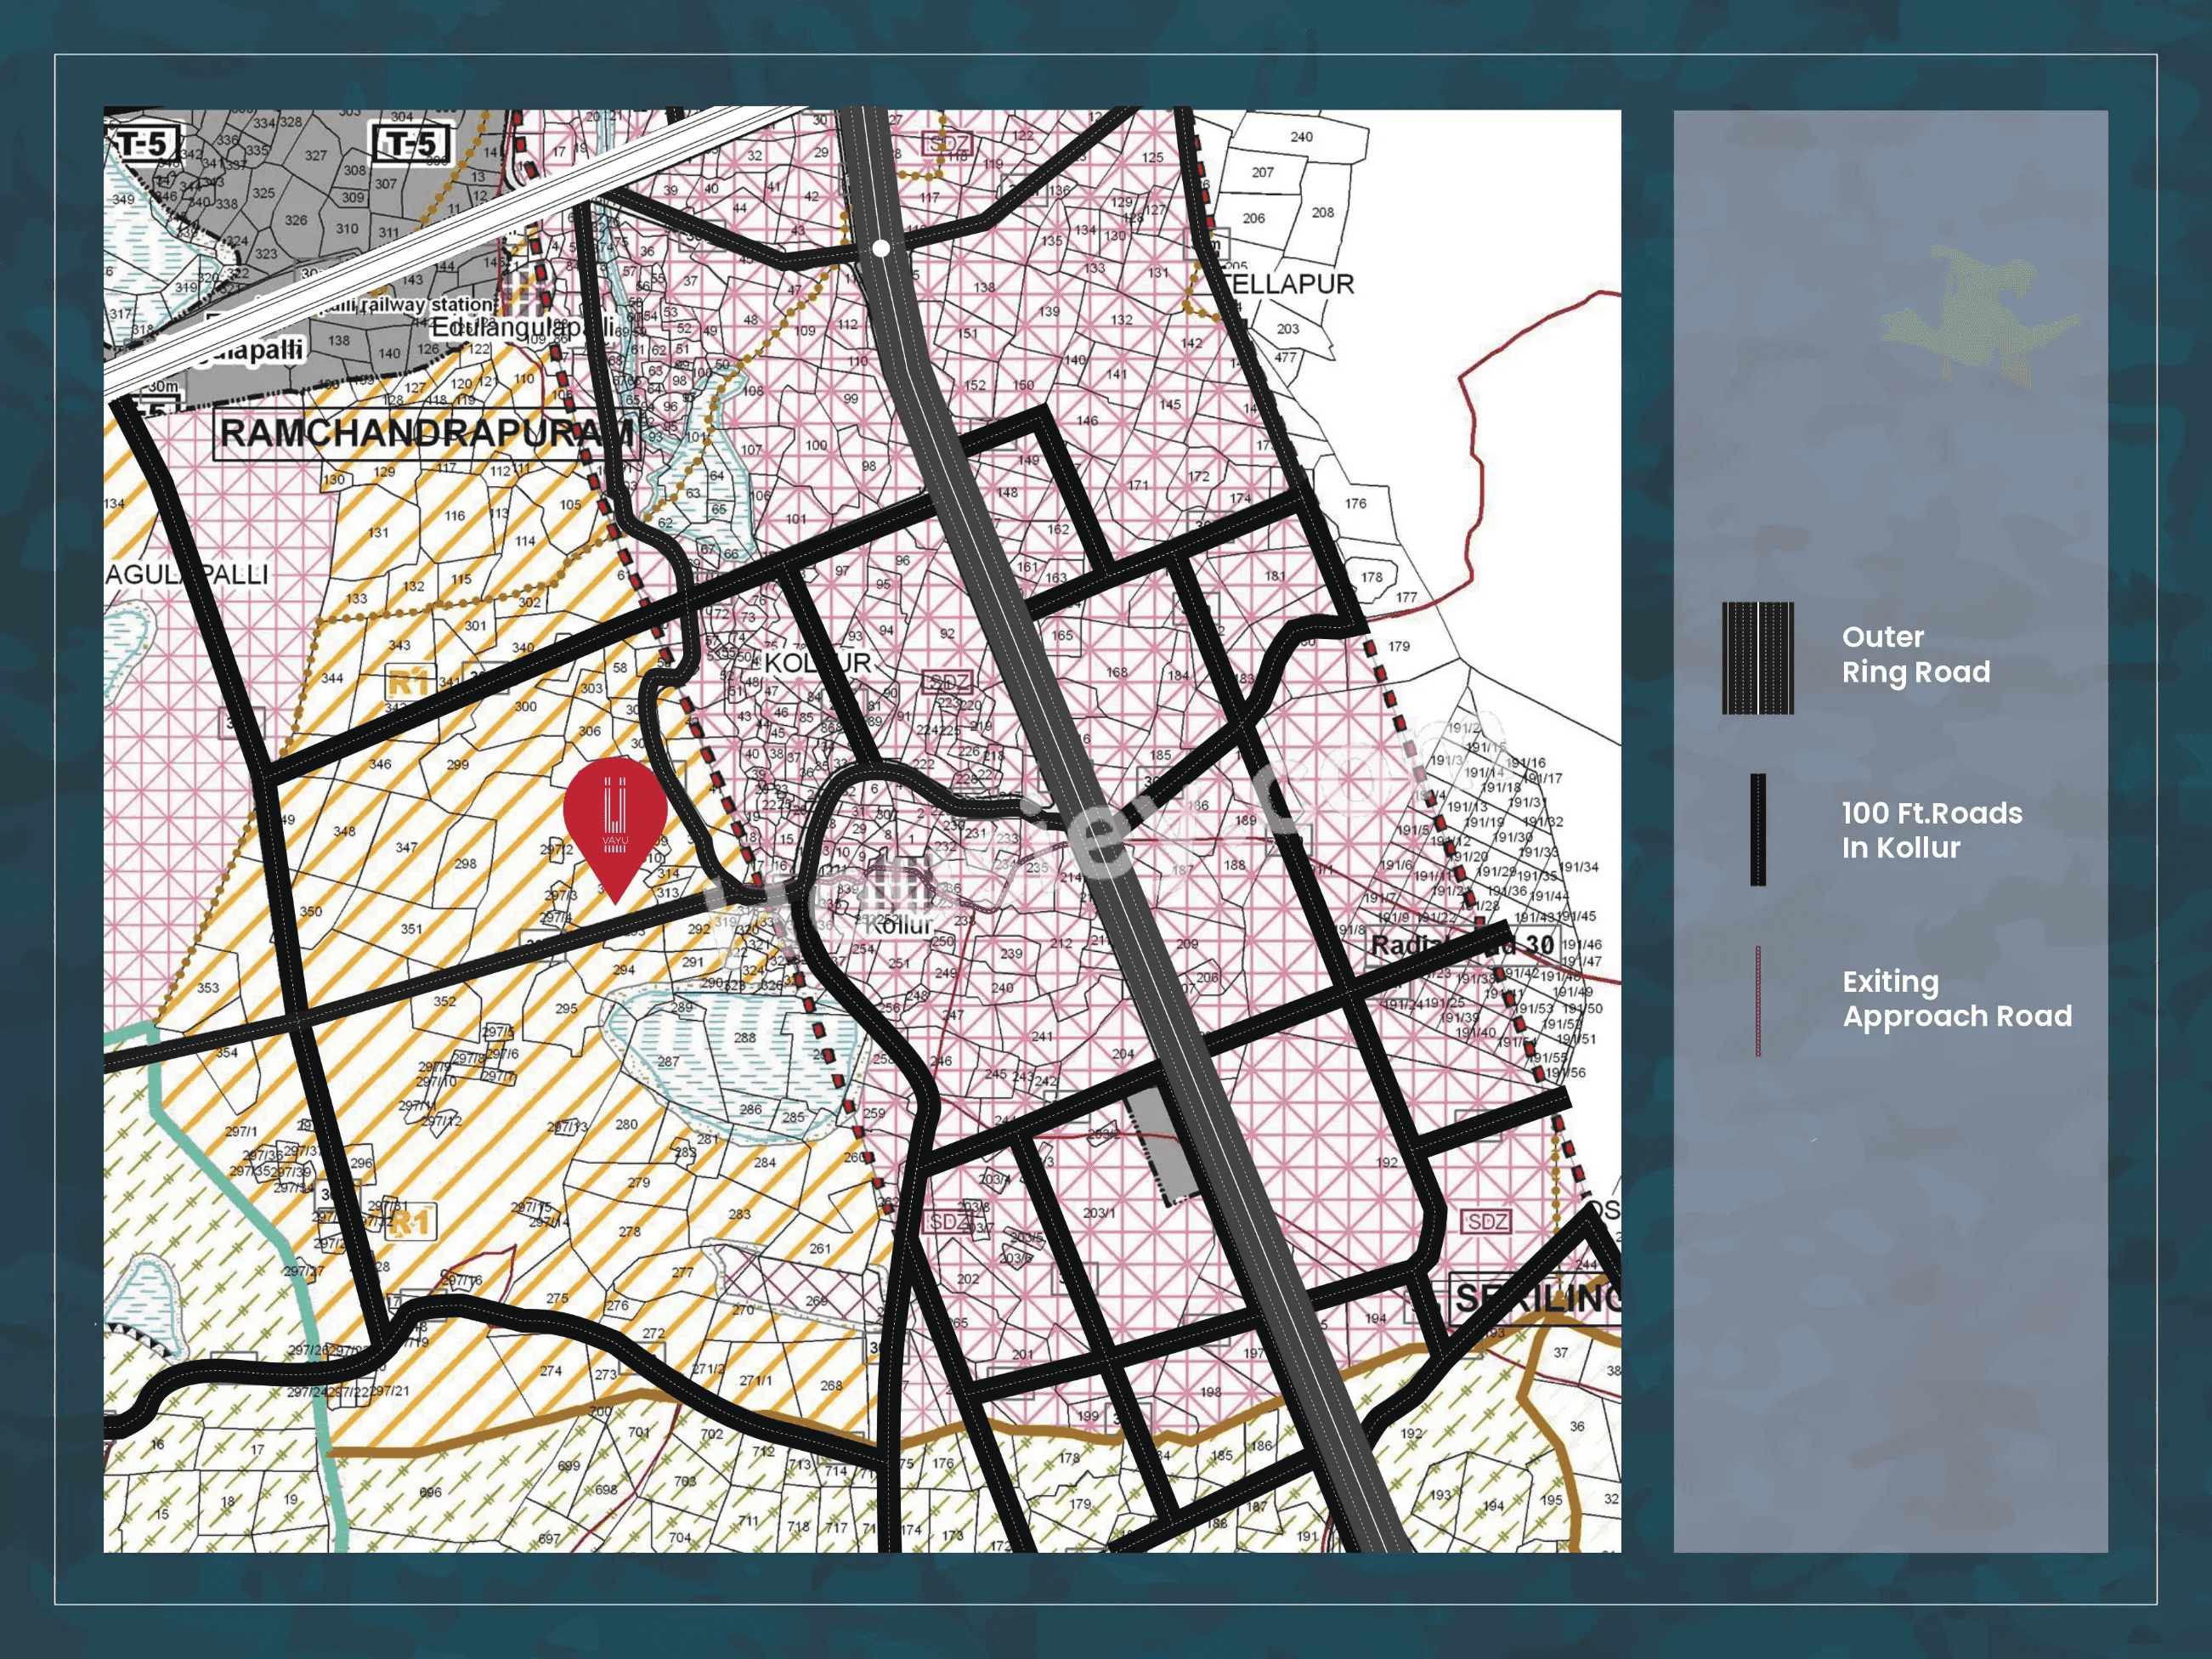Open the KOLLUR town label
2212x1659 pixels.
coord(820,661)
